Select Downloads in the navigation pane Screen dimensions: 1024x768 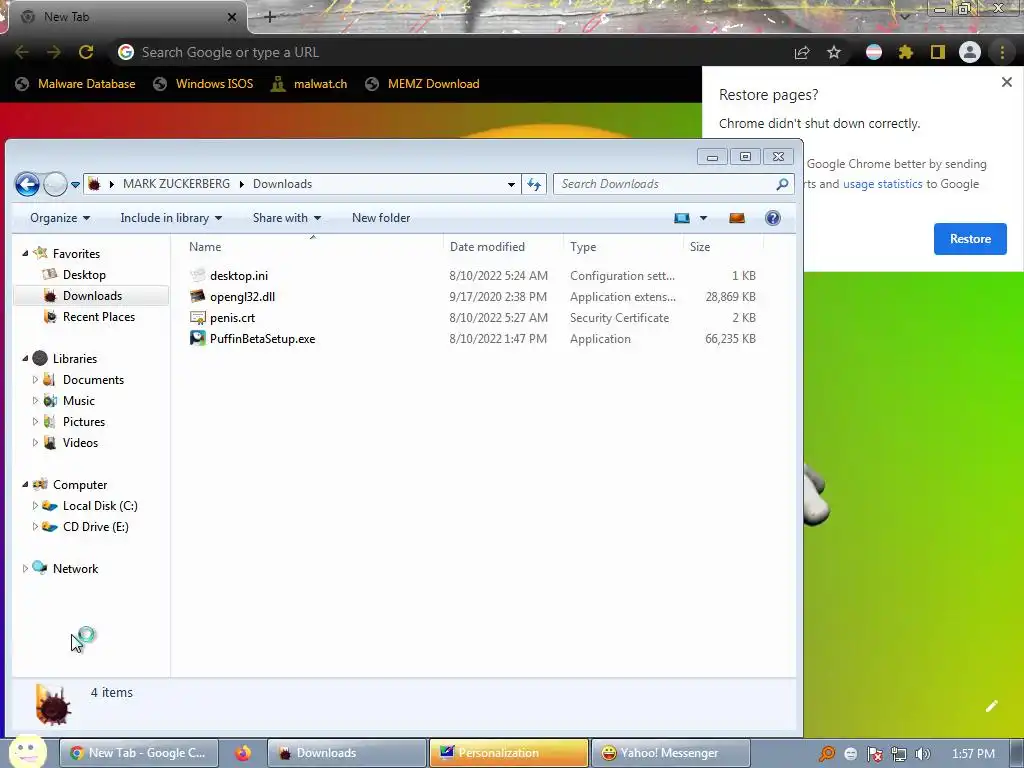click(91, 296)
